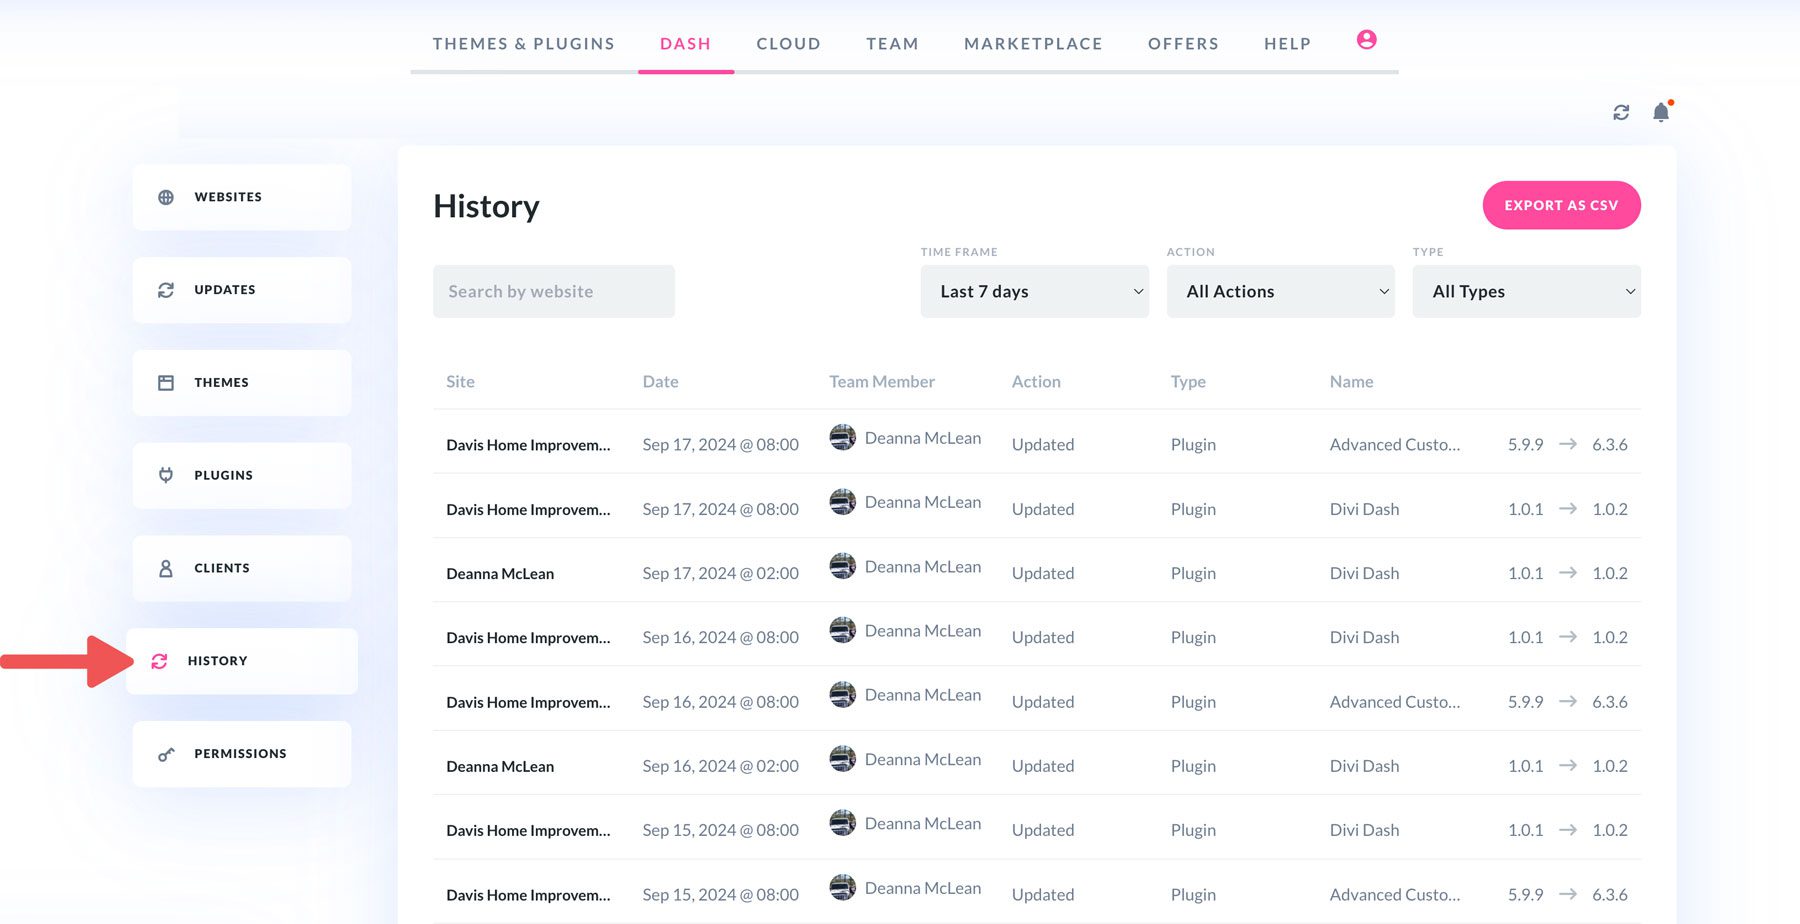Click Deanna McLean's avatar in the first row

[x=842, y=437]
